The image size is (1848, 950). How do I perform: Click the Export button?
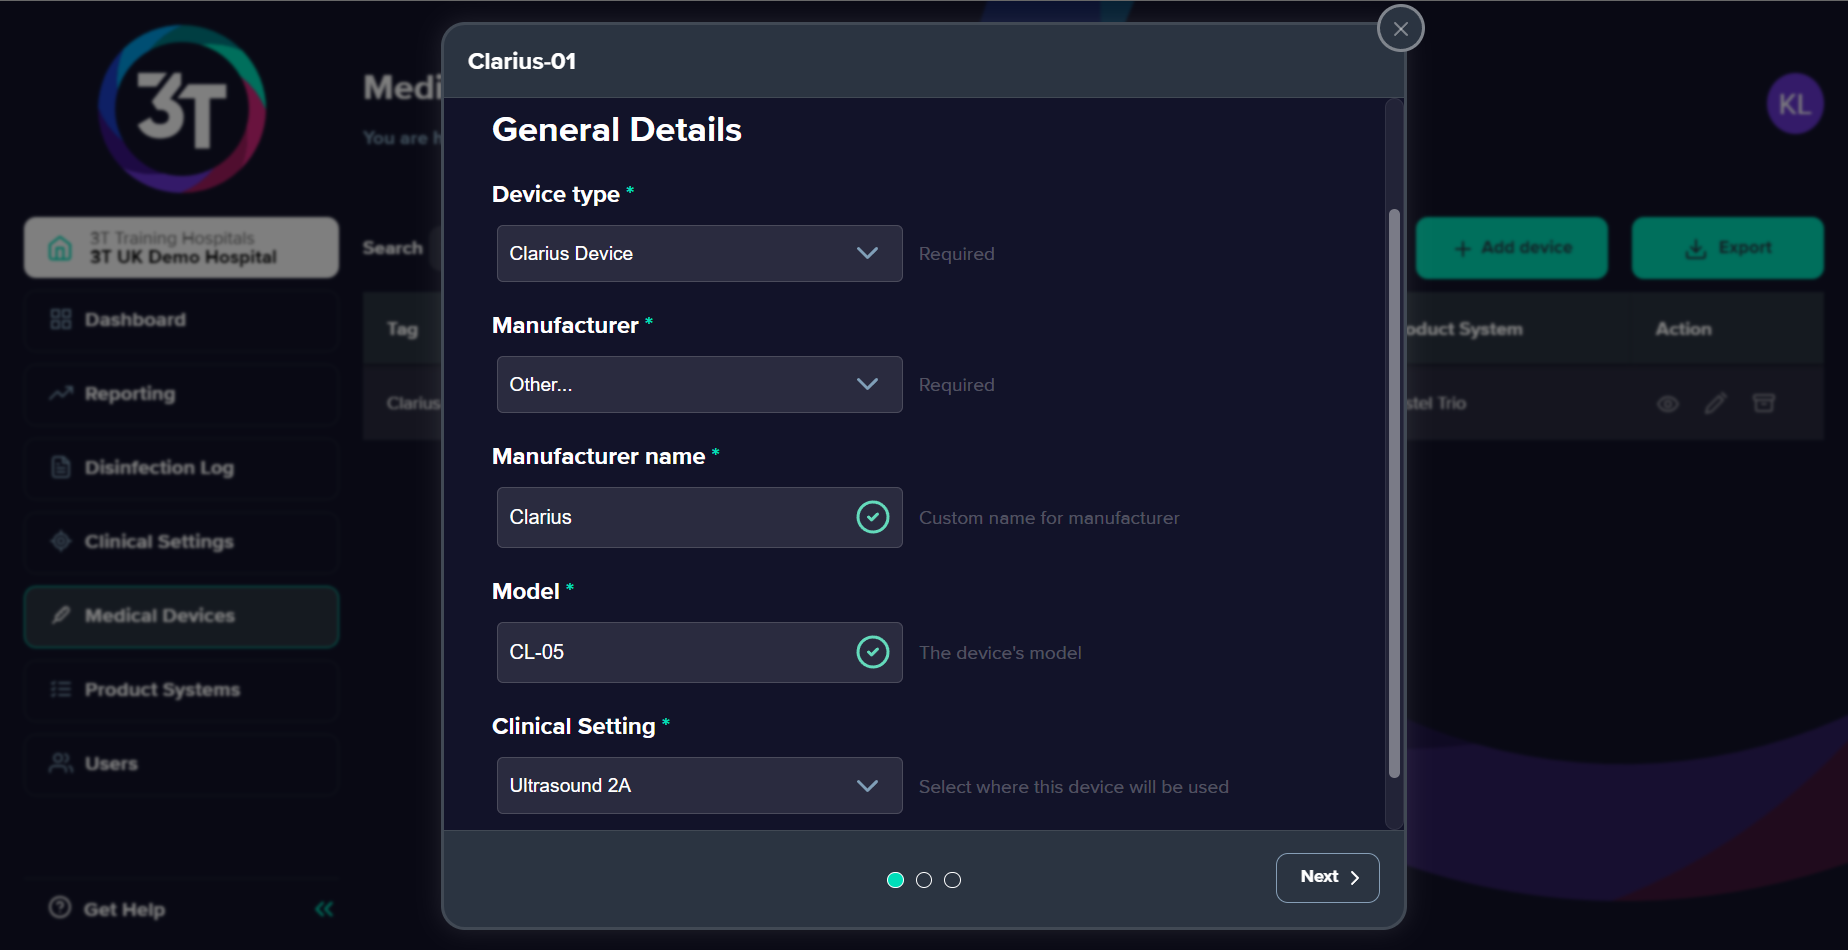pos(1728,248)
